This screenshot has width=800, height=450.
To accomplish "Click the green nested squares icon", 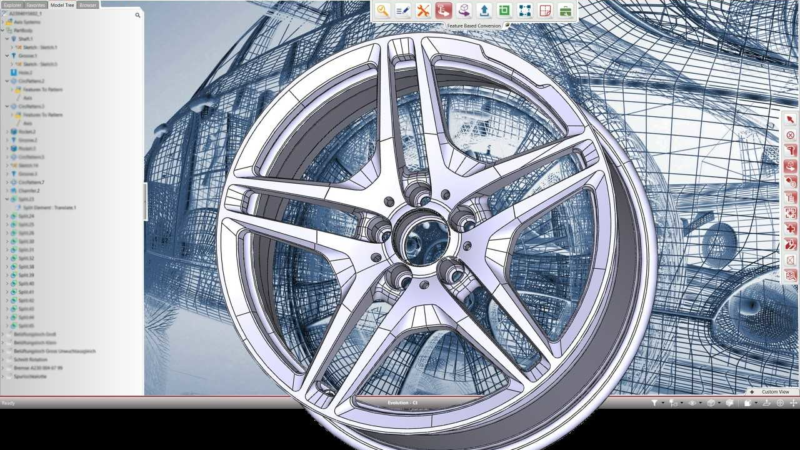I will pos(505,11).
